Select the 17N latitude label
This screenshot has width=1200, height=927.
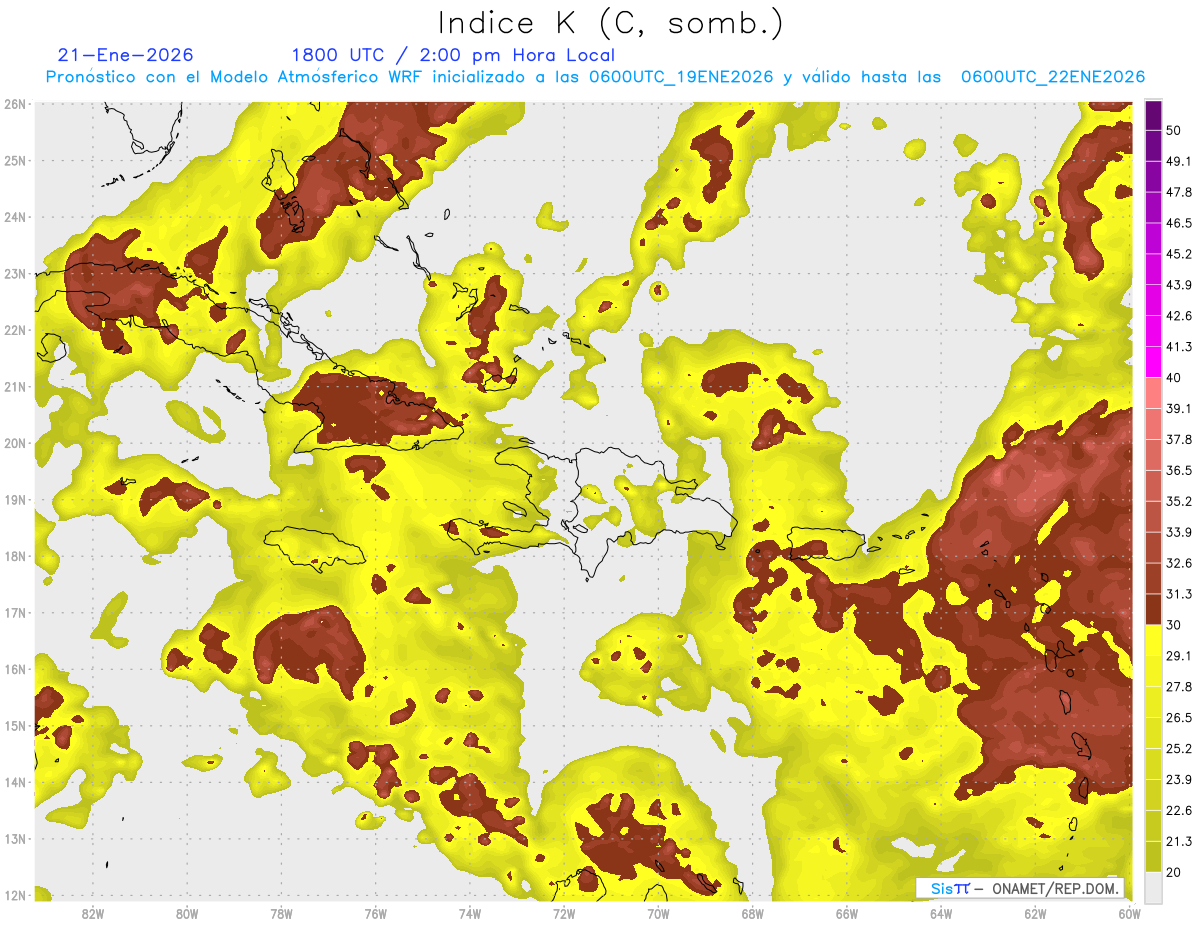[x=15, y=612]
